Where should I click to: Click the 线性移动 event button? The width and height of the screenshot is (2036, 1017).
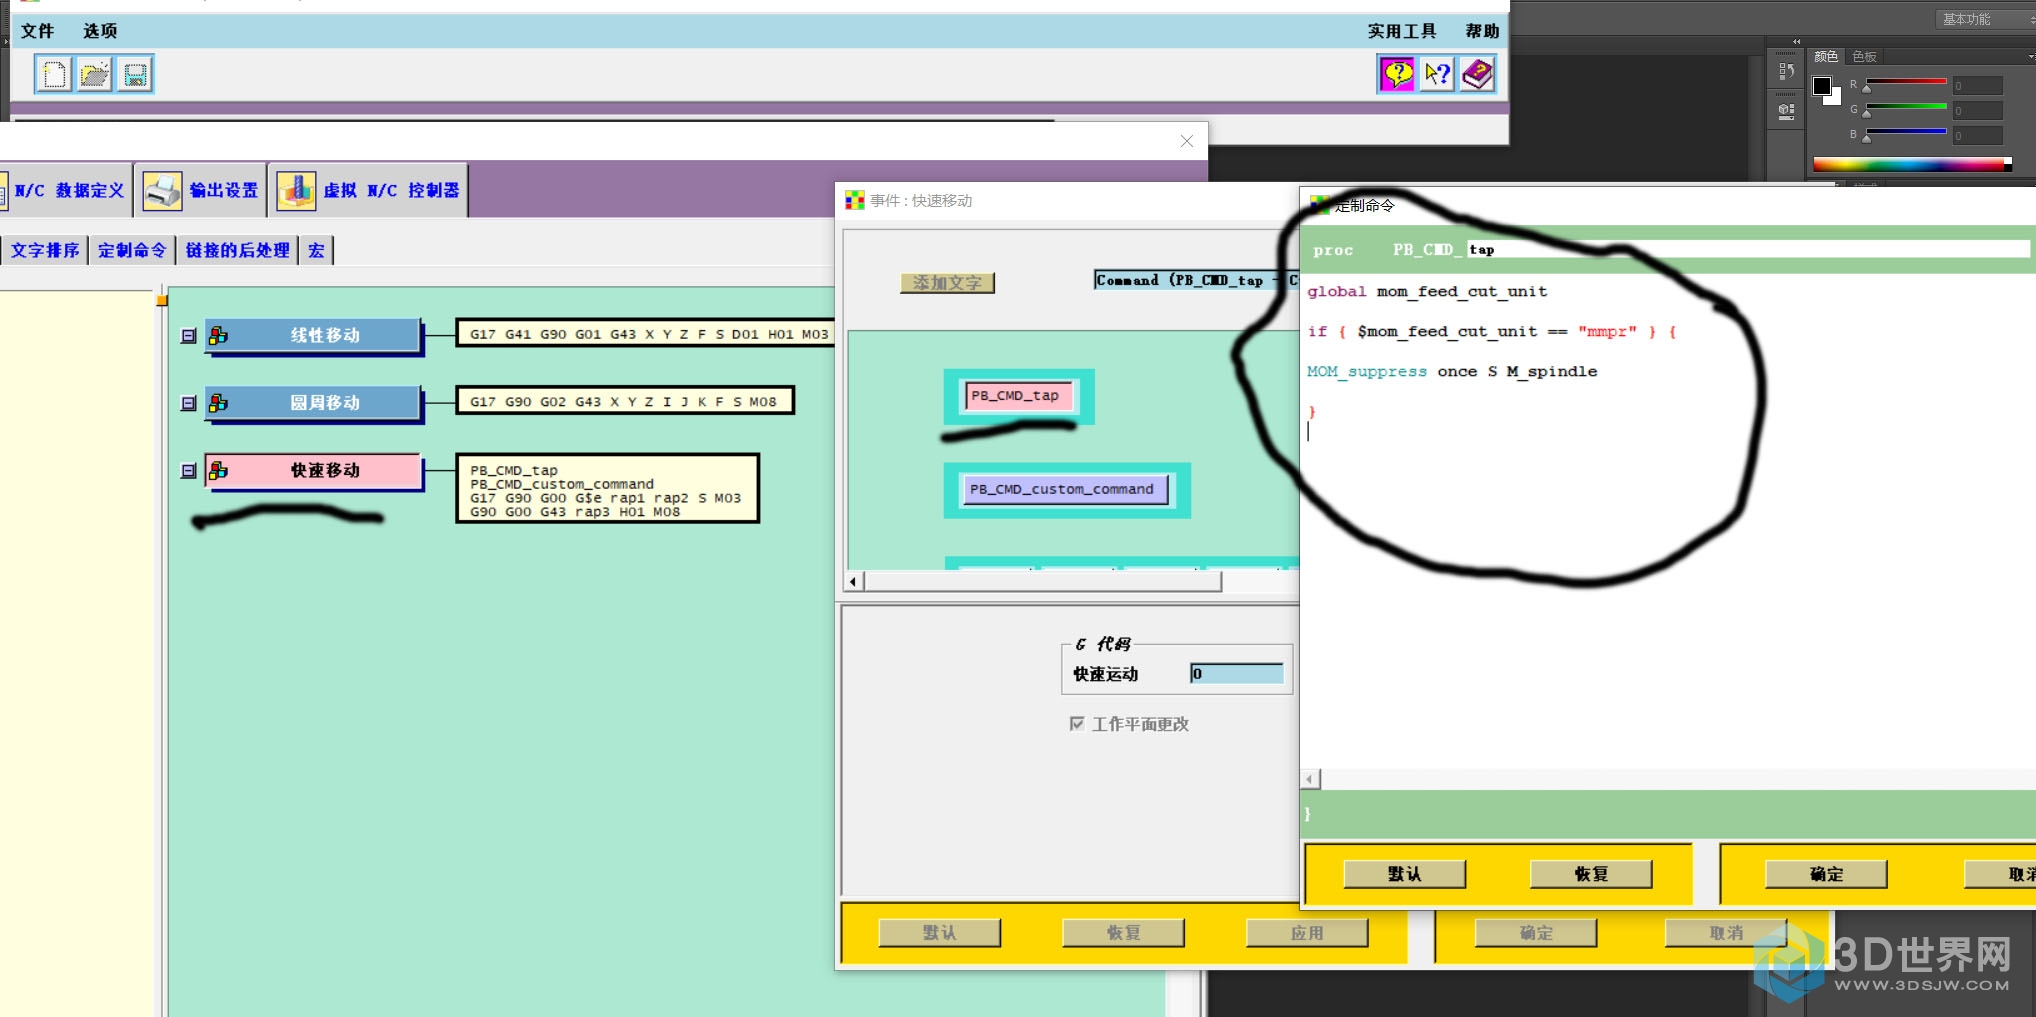pyautogui.click(x=314, y=335)
